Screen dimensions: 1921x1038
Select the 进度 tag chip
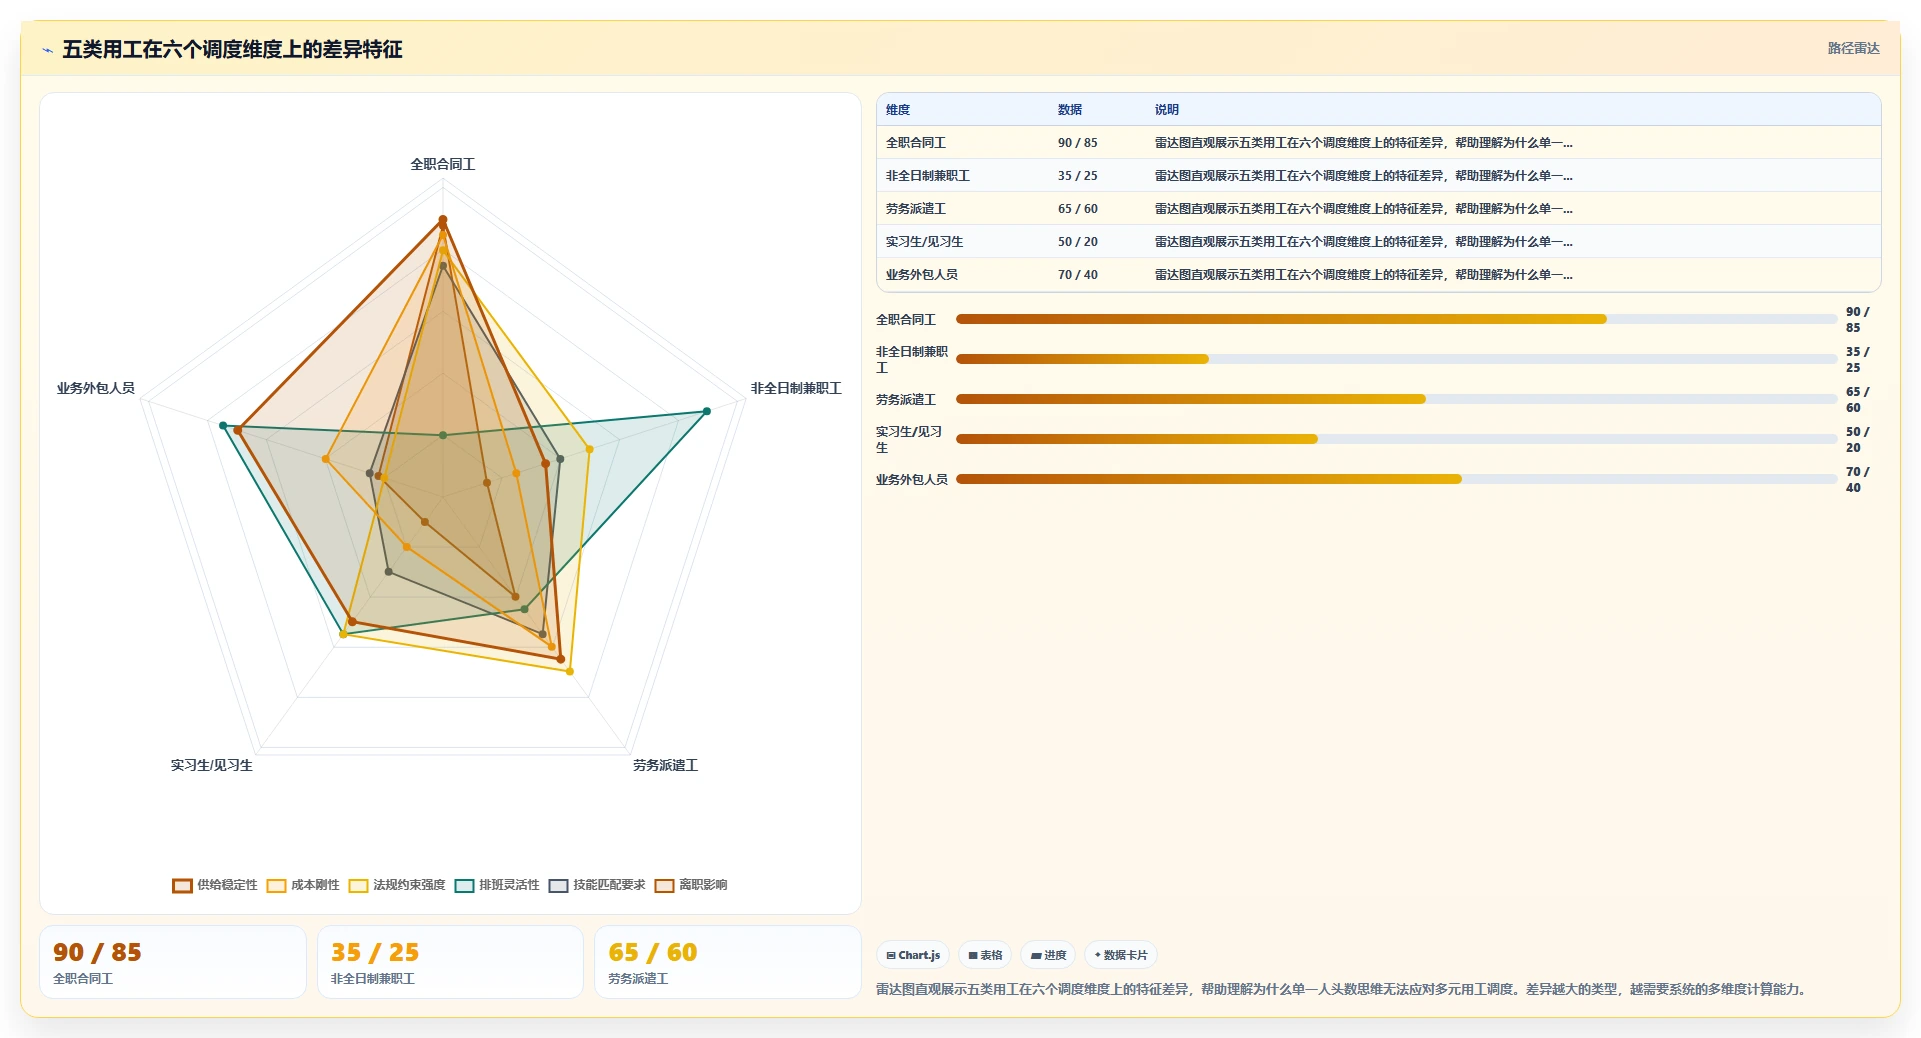pyautogui.click(x=1048, y=955)
